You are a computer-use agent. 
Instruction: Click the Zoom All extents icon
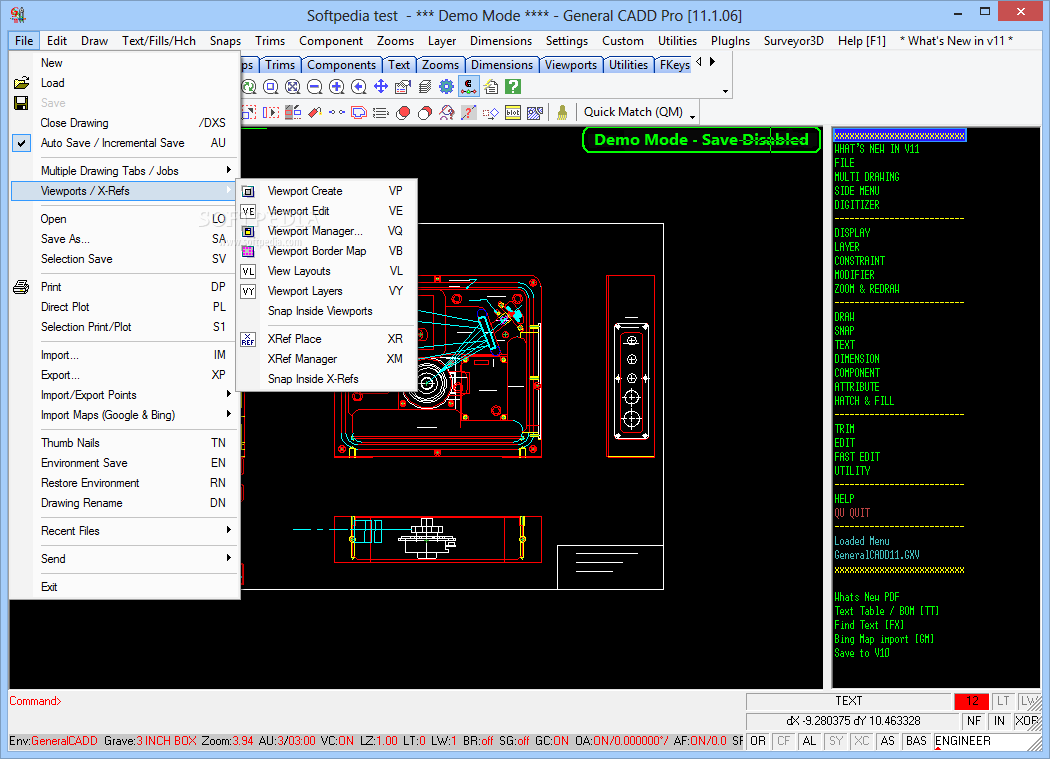point(293,87)
